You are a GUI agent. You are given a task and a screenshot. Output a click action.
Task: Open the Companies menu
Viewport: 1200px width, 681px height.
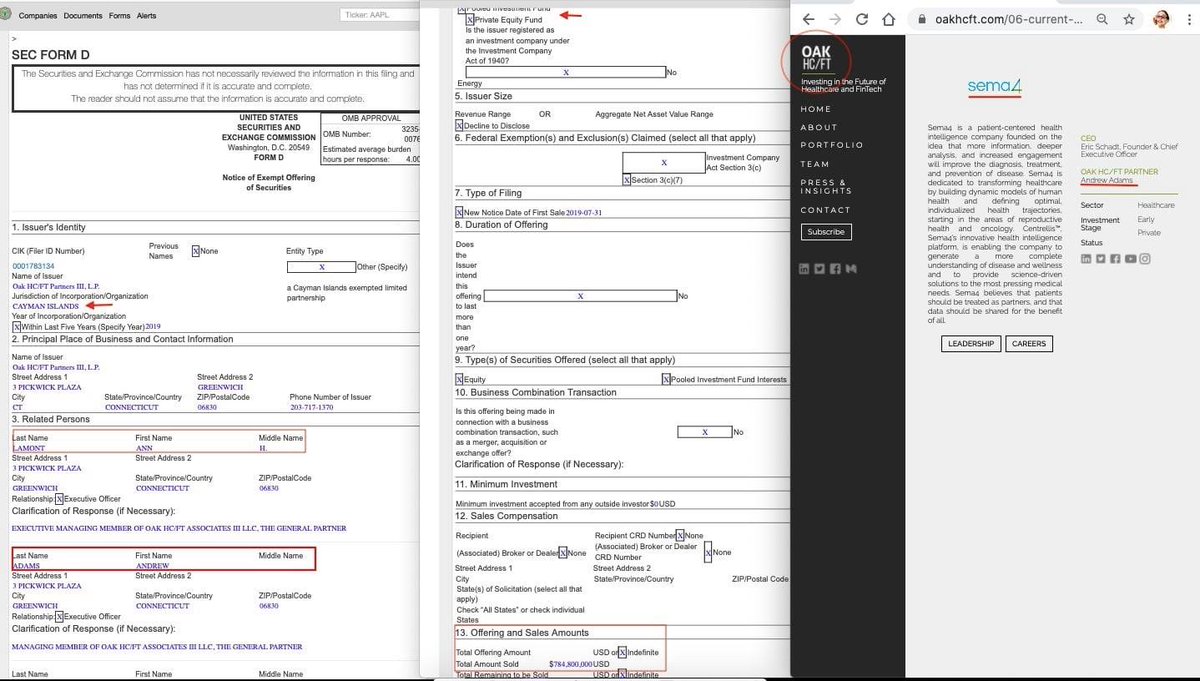tap(38, 16)
